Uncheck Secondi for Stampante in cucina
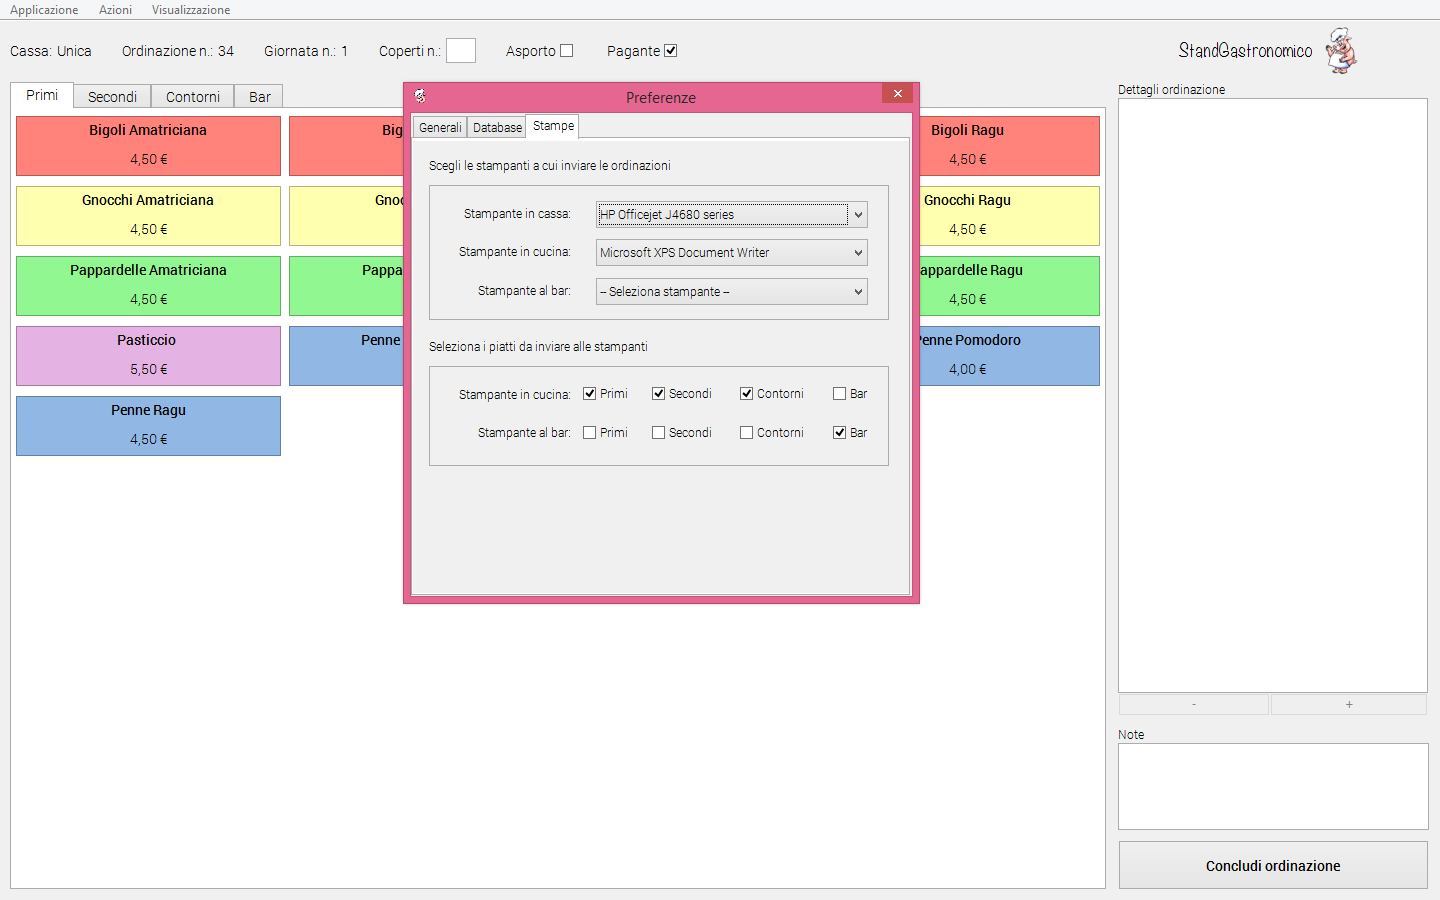1440x900 pixels. (658, 394)
